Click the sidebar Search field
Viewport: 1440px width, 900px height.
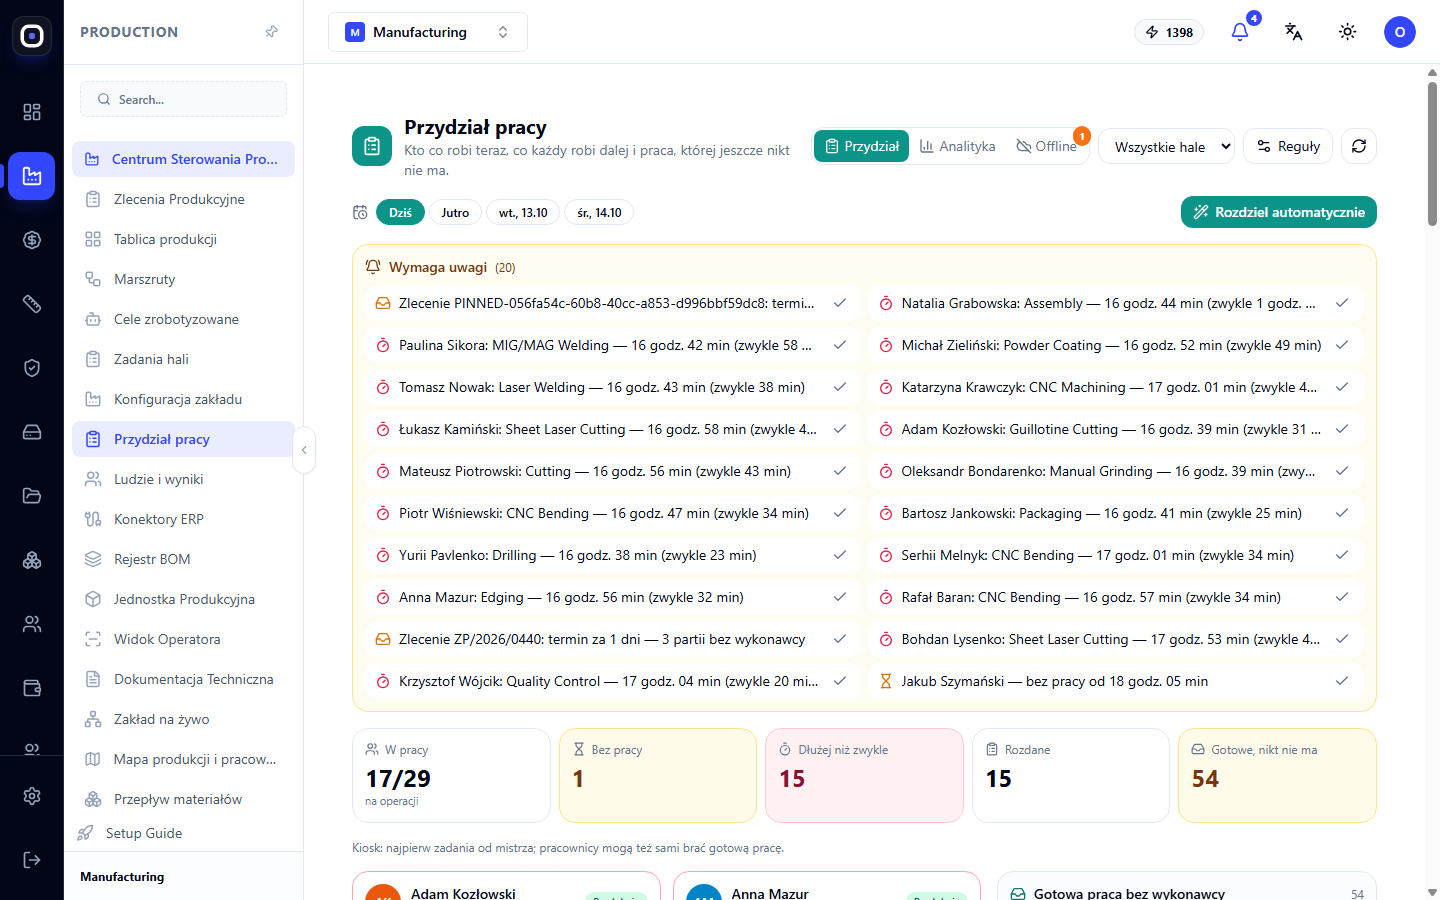183,99
